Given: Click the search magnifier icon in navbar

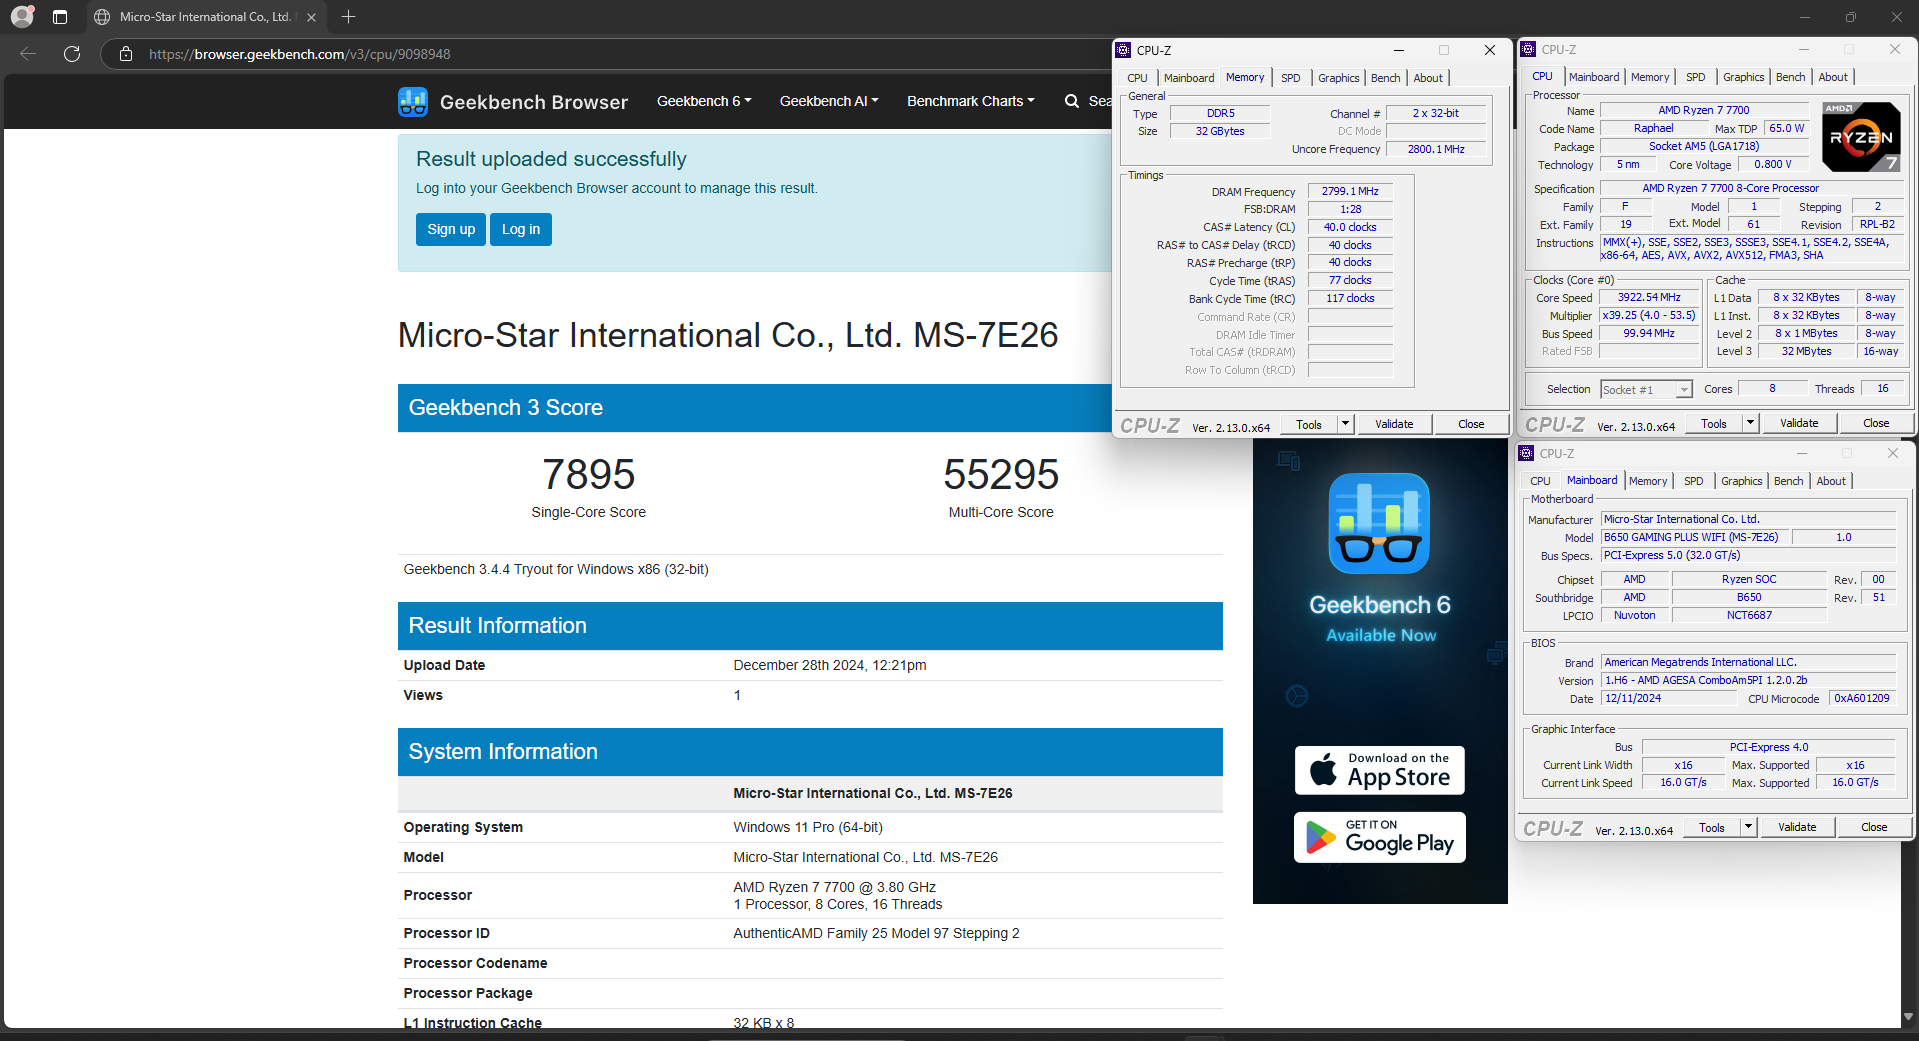Looking at the screenshot, I should [1072, 101].
